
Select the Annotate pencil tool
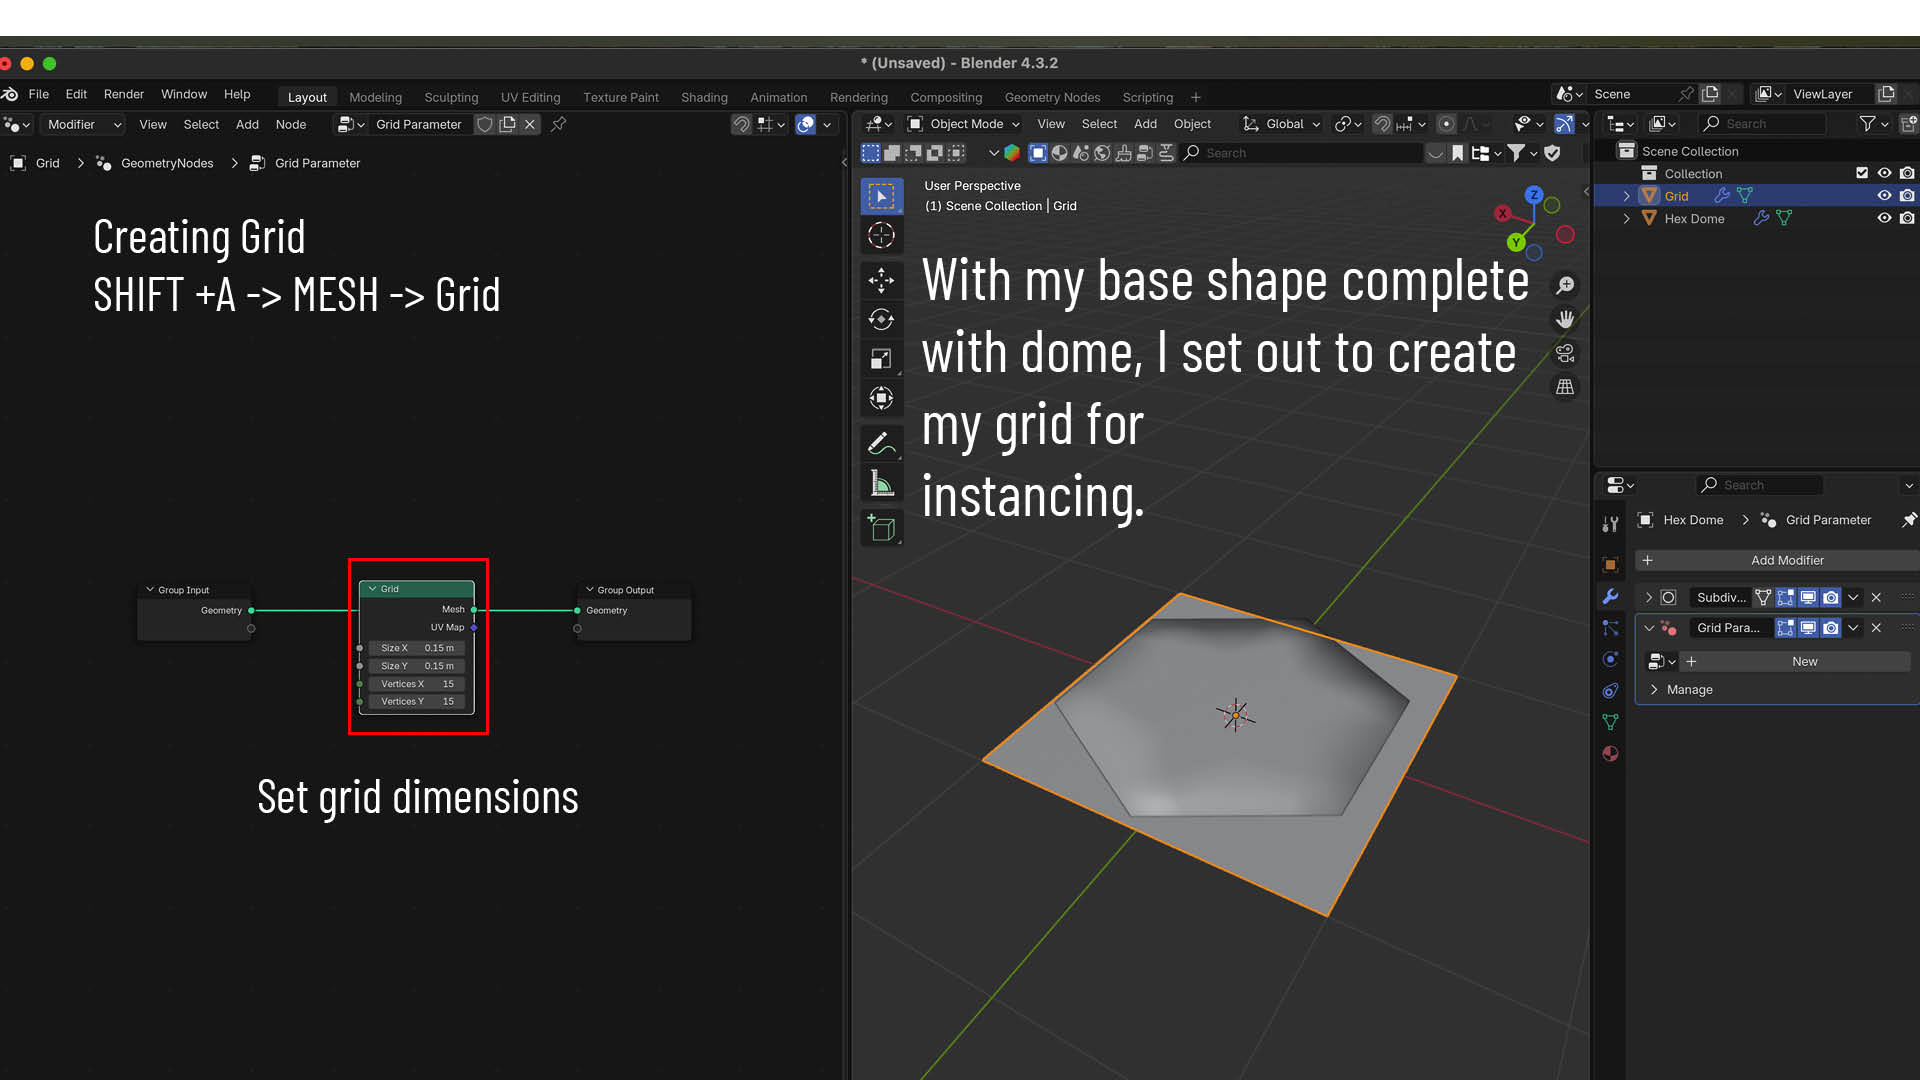click(880, 443)
